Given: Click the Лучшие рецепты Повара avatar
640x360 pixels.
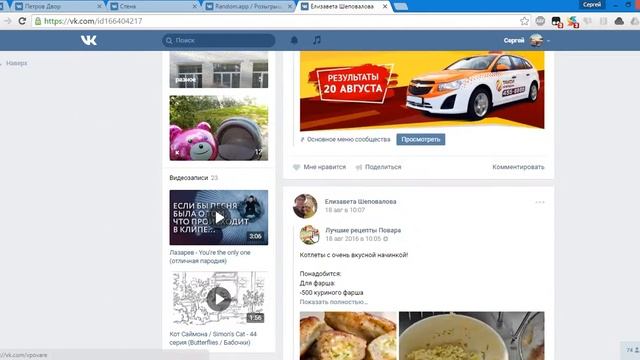Looking at the screenshot, I should (309, 235).
